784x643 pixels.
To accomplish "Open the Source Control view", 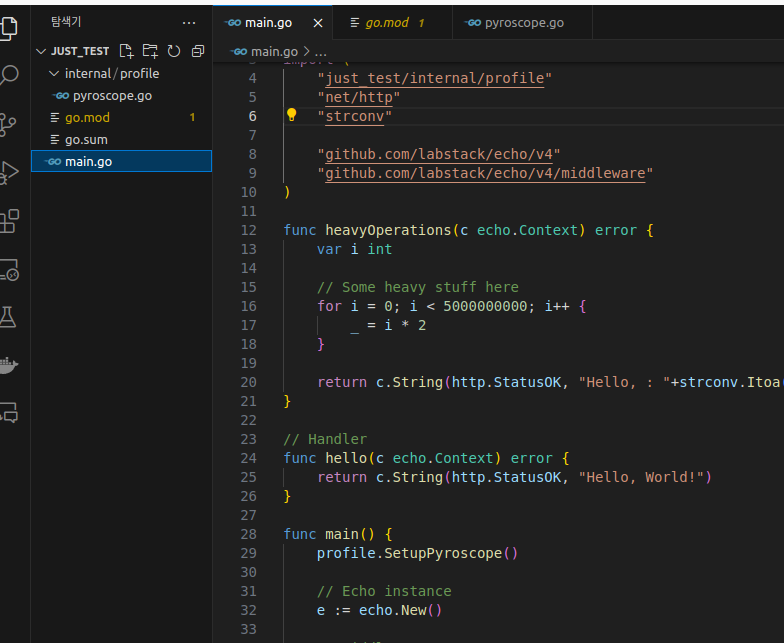I will [8, 124].
